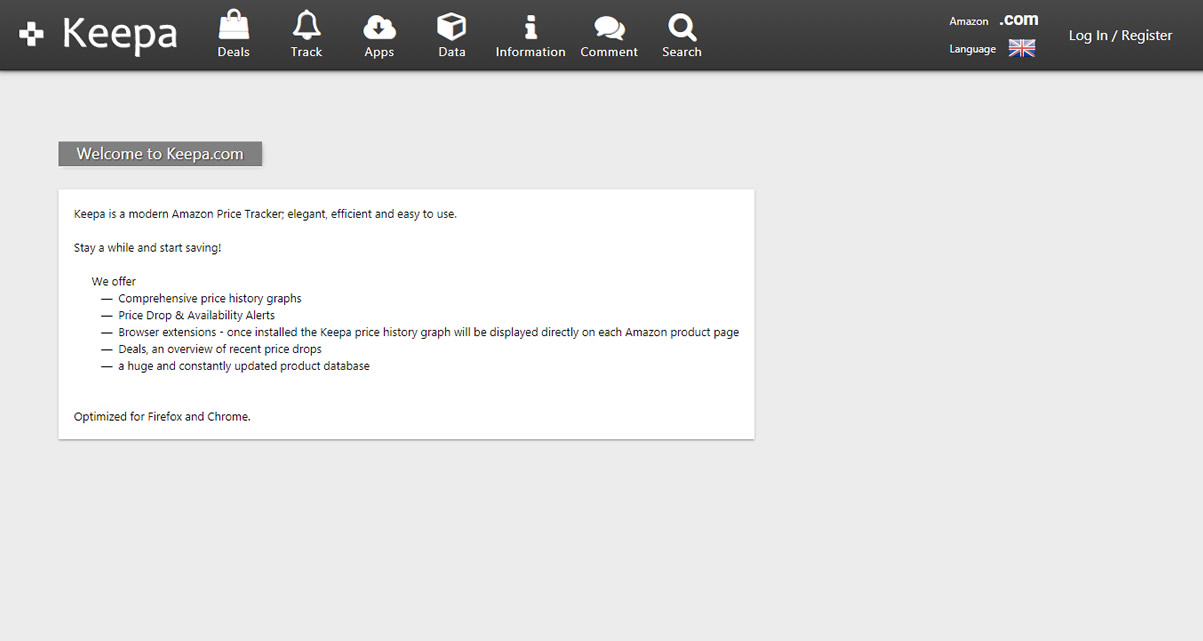1203x641 pixels.
Task: Click the Keepa plus logo icon
Action: point(32,35)
